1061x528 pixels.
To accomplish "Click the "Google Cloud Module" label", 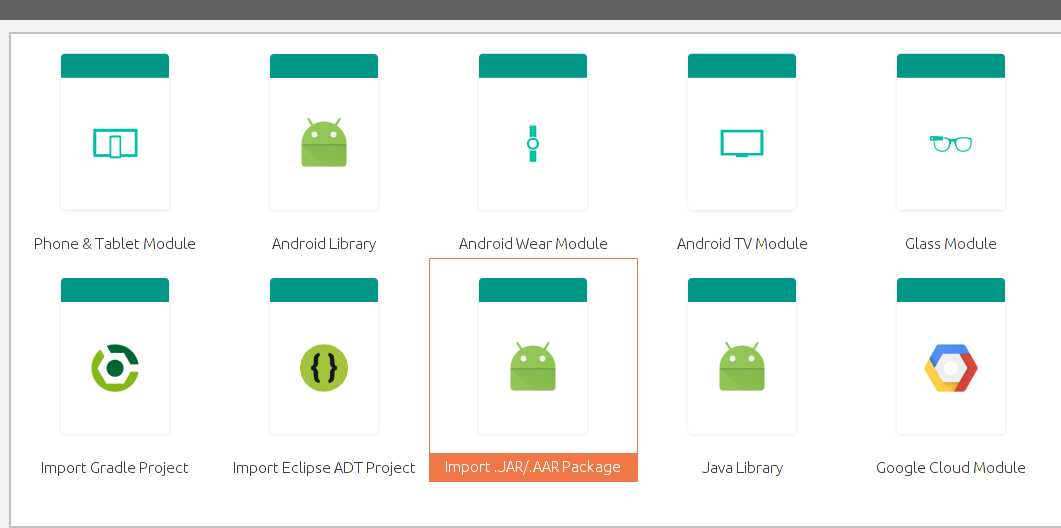I will 951,468.
